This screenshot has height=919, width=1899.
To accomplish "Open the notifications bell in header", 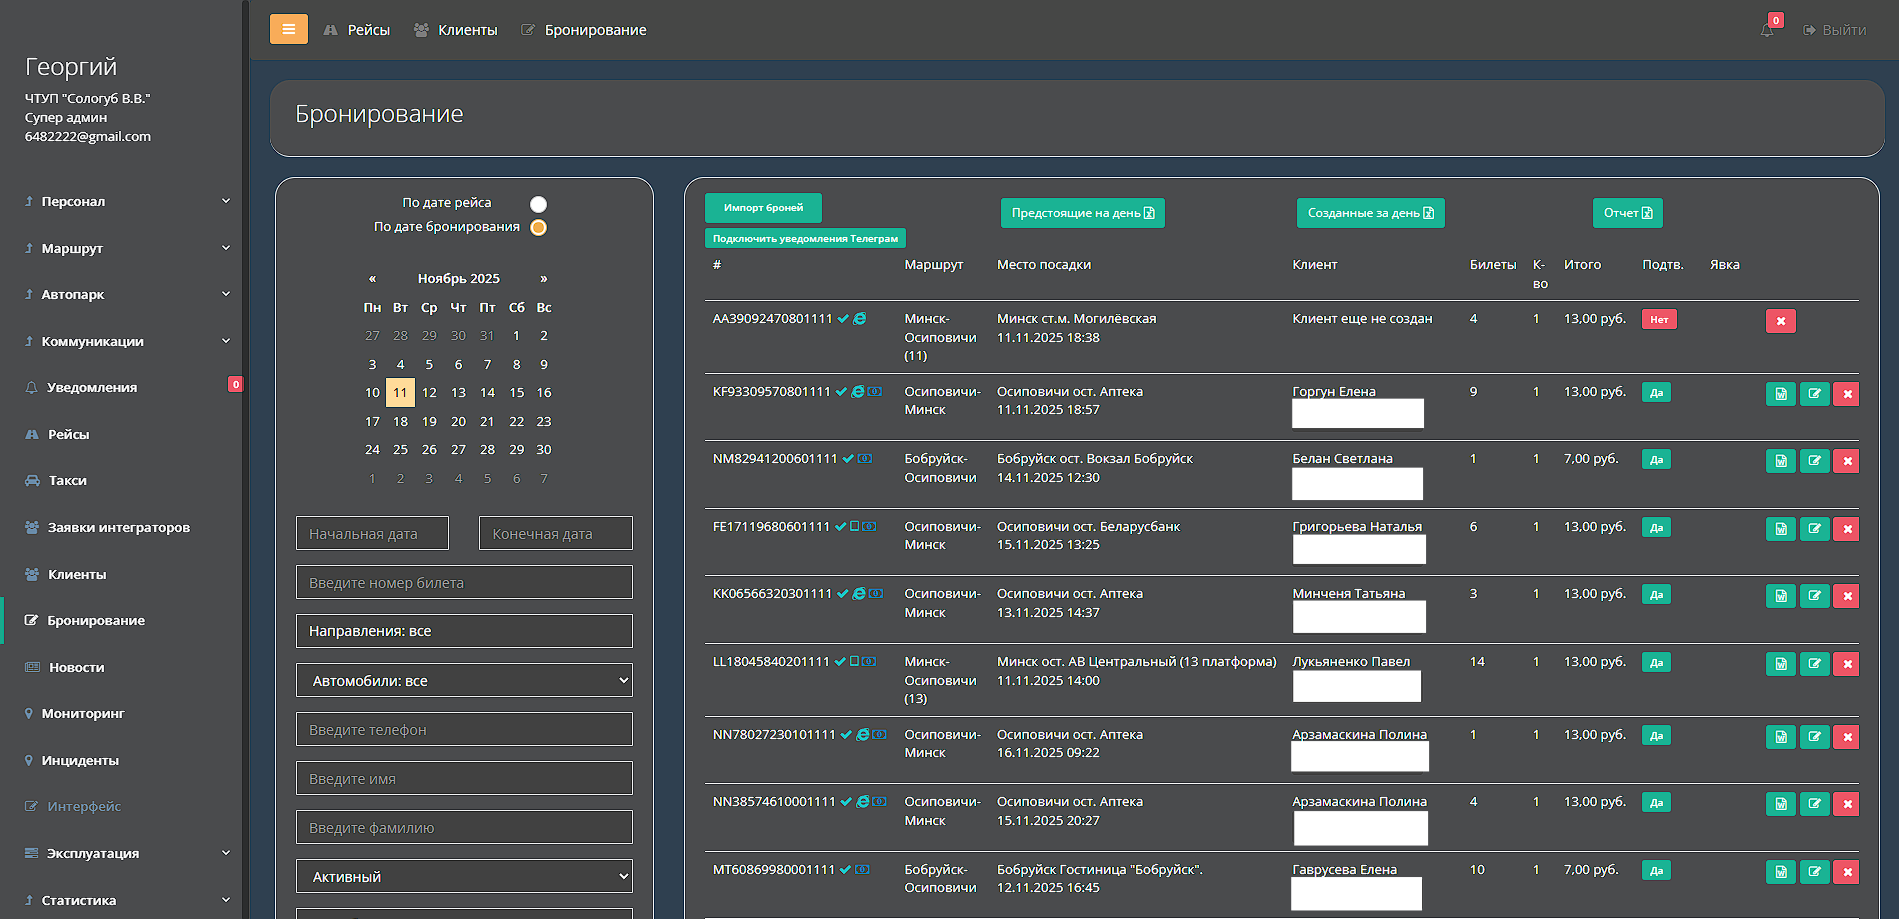I will tap(1767, 30).
